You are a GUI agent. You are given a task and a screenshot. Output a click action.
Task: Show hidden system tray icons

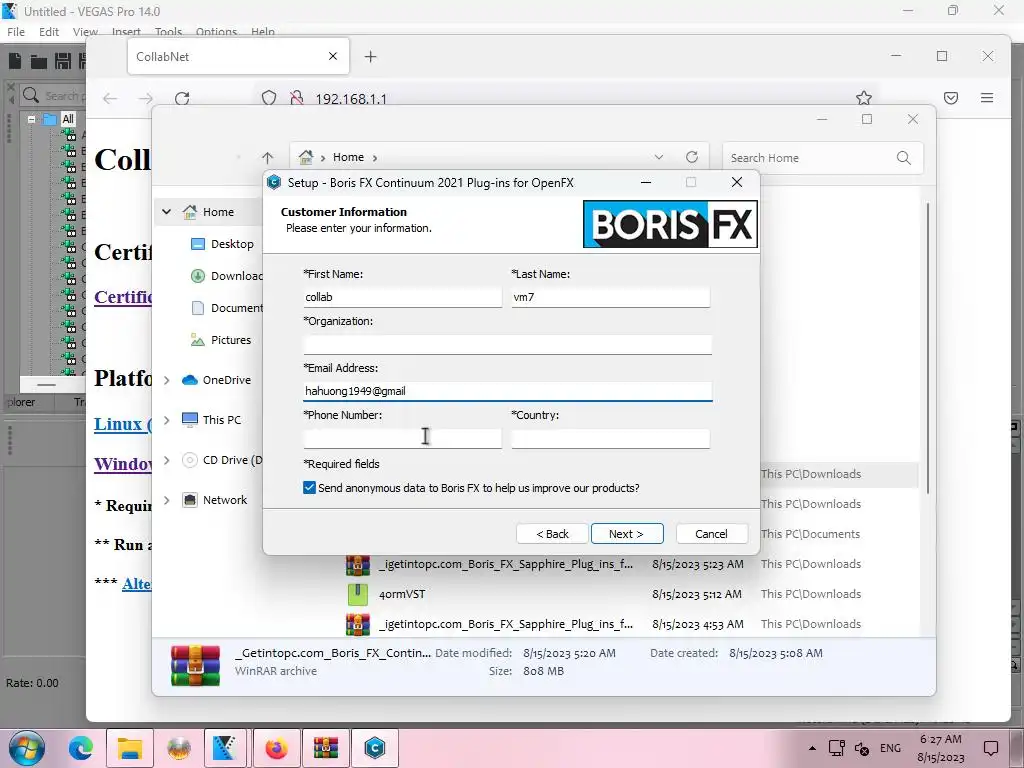point(812,748)
